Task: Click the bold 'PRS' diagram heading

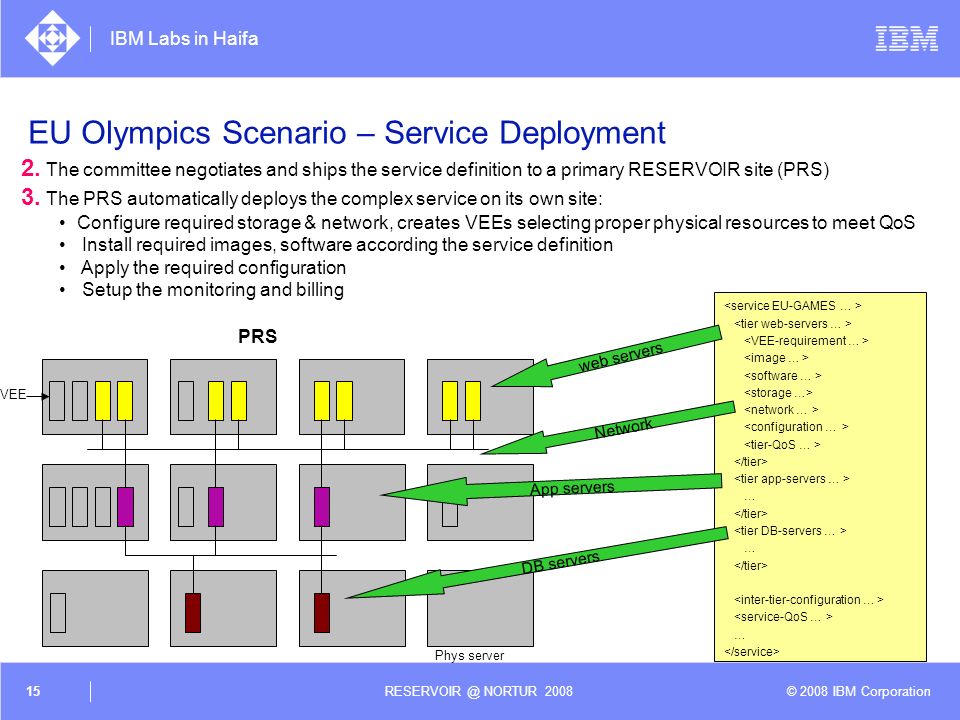Action: coord(258,336)
